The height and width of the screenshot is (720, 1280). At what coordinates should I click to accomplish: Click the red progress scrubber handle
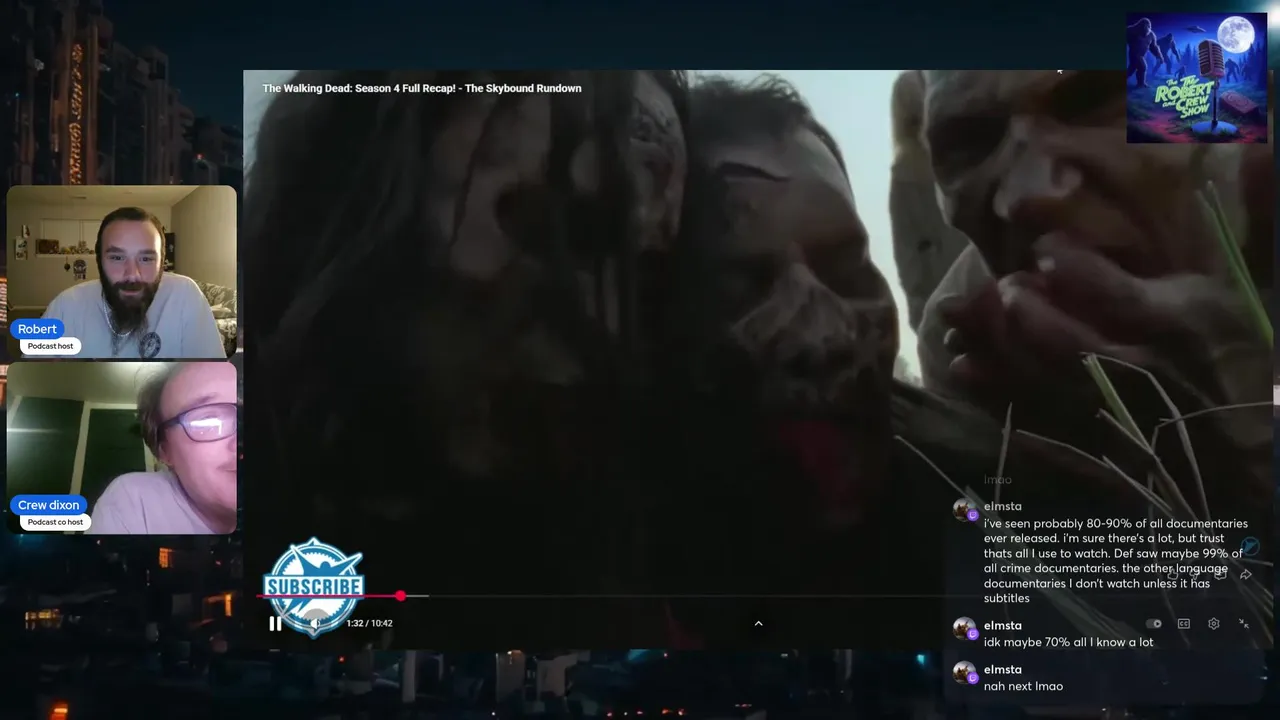(x=400, y=596)
